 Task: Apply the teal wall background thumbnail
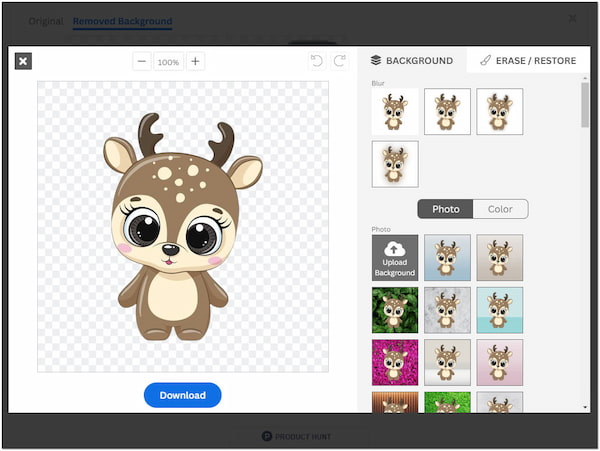499,311
